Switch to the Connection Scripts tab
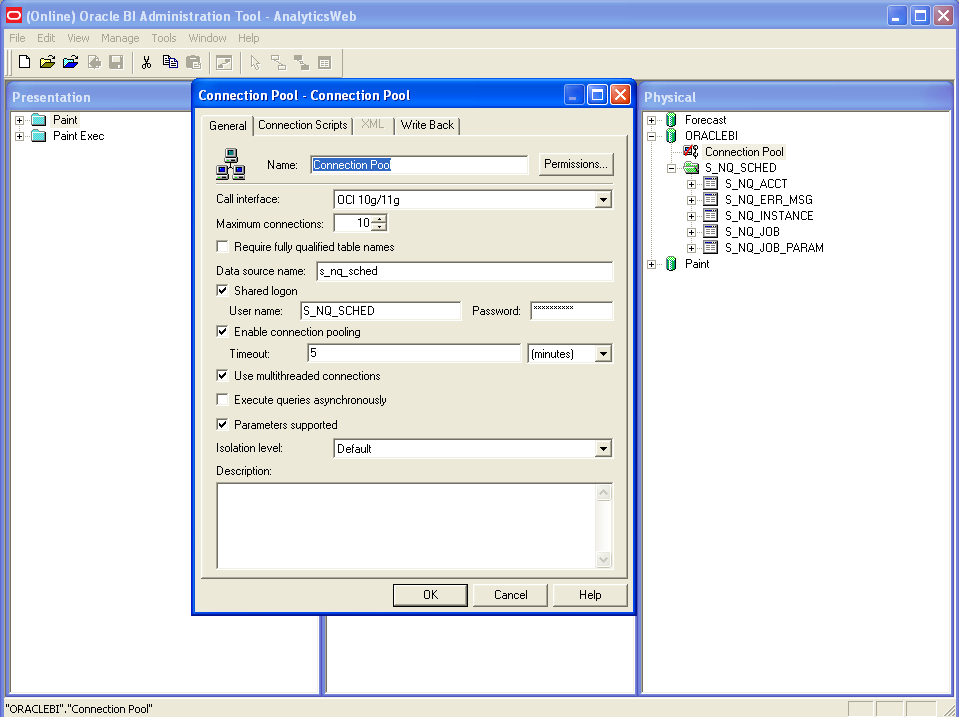Image resolution: width=959 pixels, height=717 pixels. tap(303, 125)
